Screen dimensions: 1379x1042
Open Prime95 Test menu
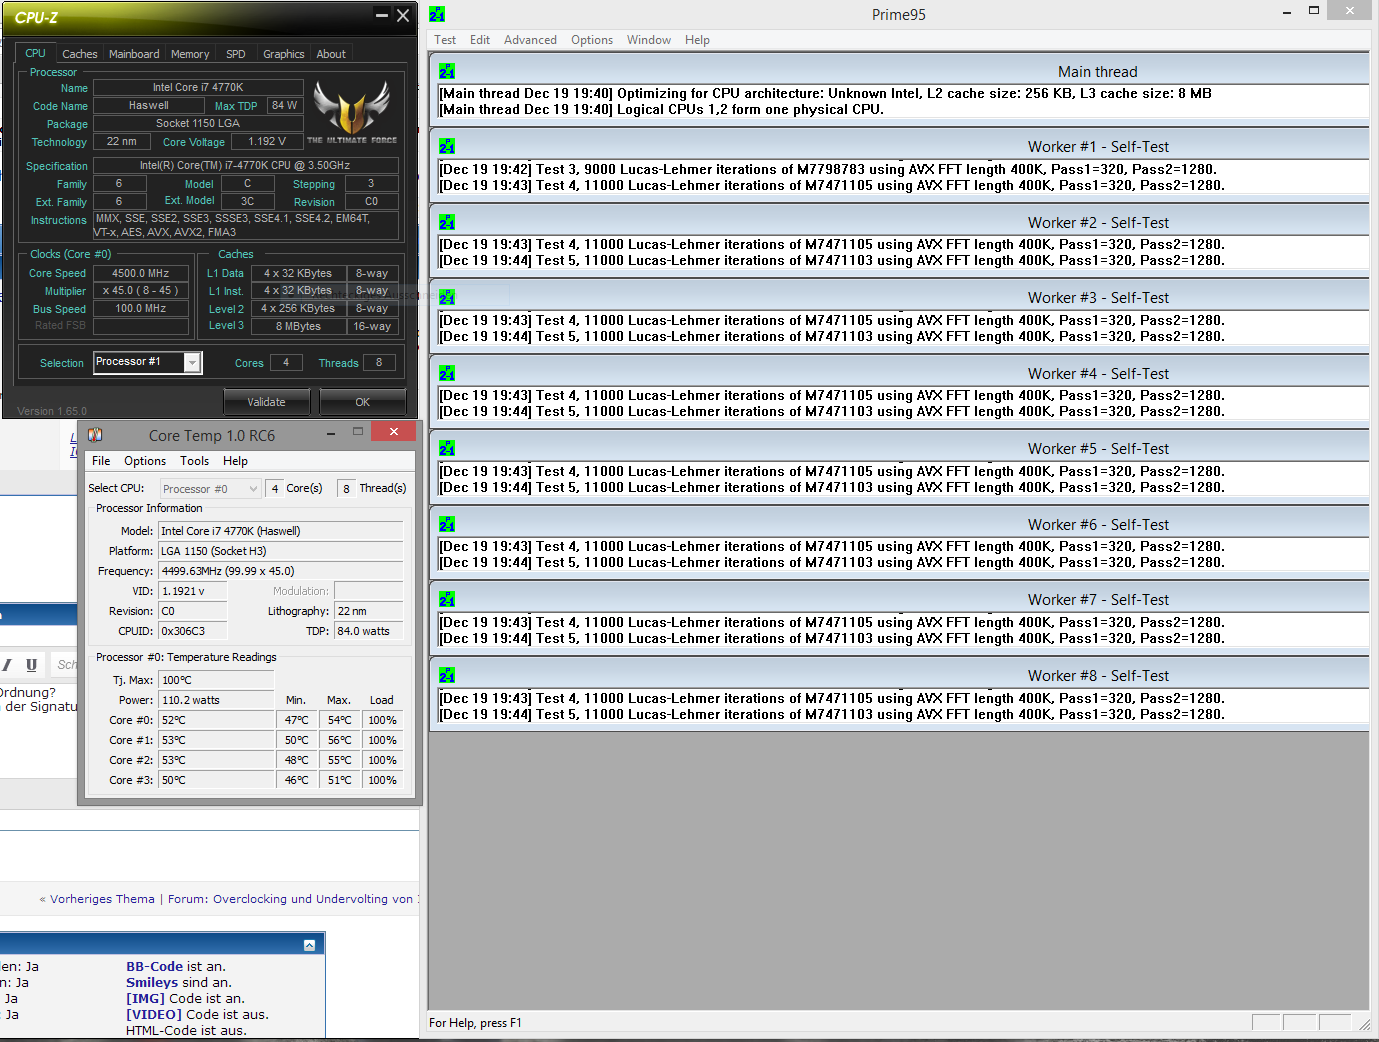click(x=445, y=40)
